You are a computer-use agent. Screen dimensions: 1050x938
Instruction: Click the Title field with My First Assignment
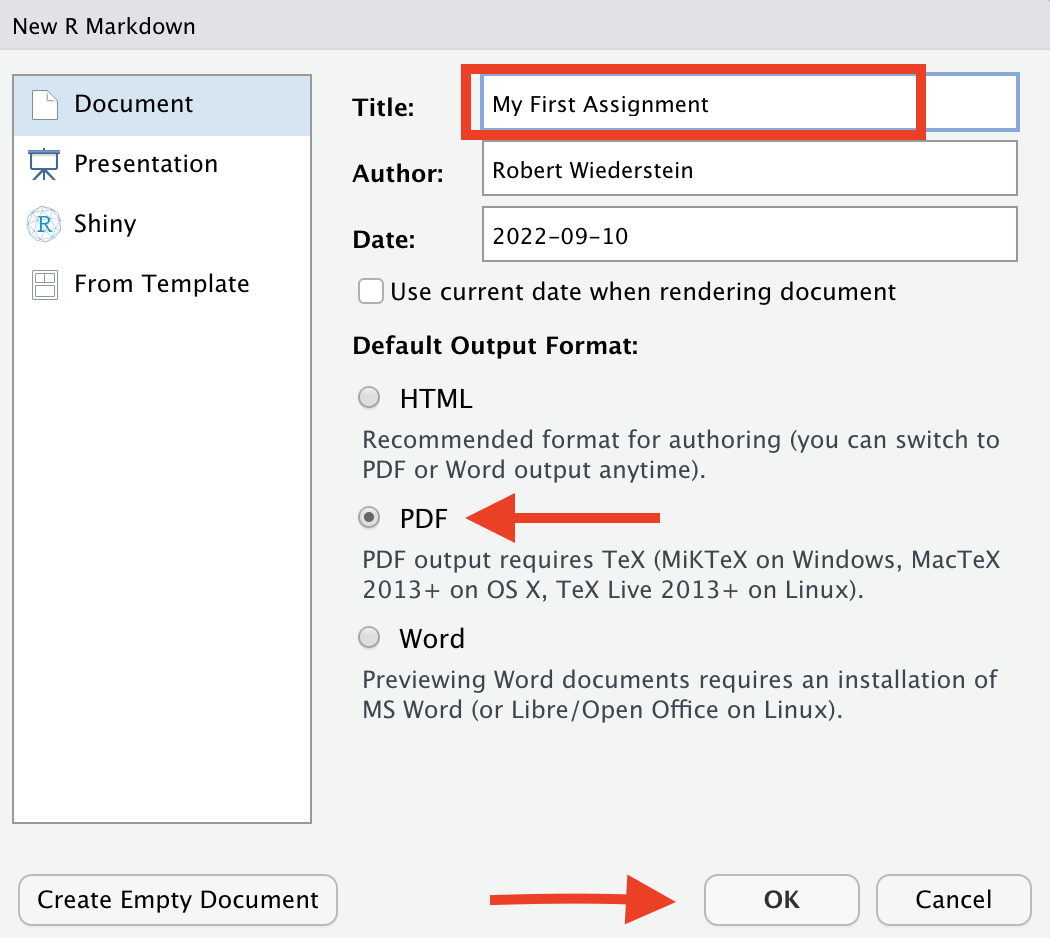tap(750, 102)
